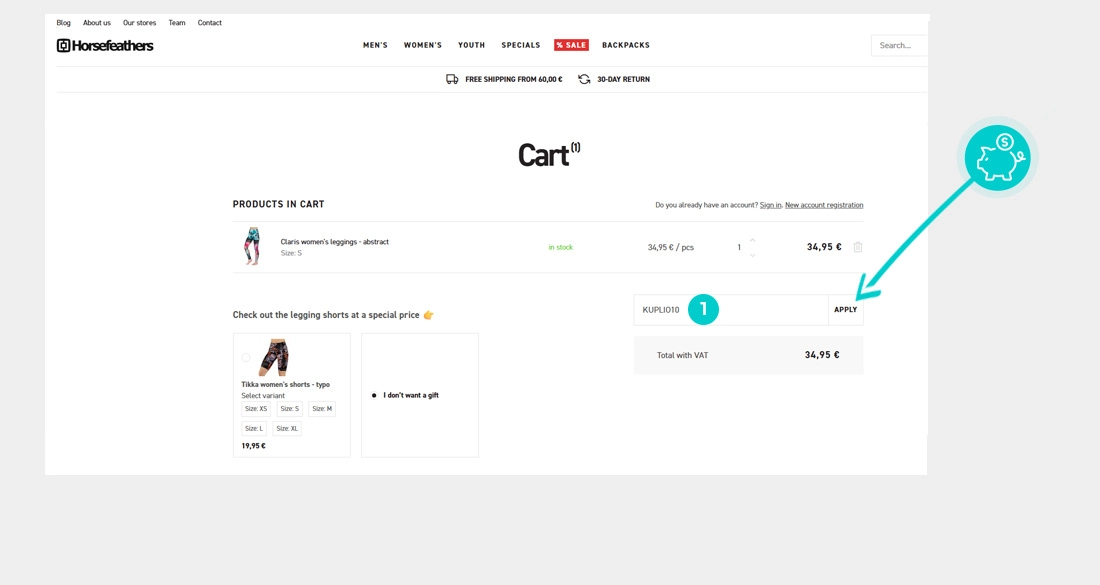Increase leggings quantity with up arrow
The image size is (1100, 585).
click(753, 240)
